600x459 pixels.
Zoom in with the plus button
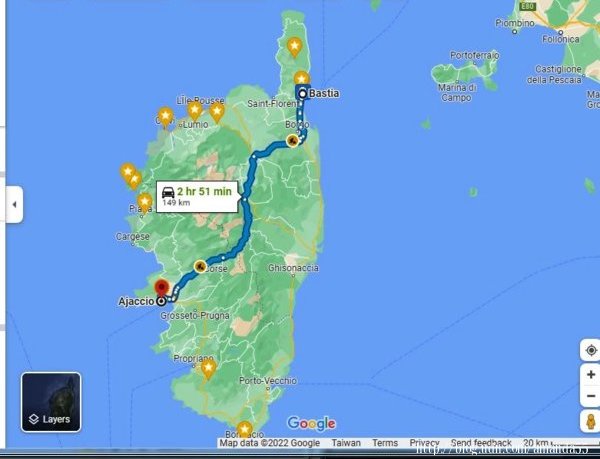click(590, 374)
